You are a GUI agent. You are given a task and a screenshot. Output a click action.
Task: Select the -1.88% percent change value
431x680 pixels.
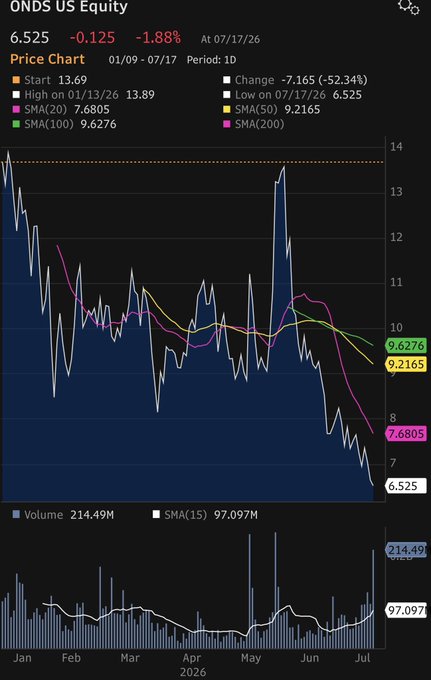[158, 38]
